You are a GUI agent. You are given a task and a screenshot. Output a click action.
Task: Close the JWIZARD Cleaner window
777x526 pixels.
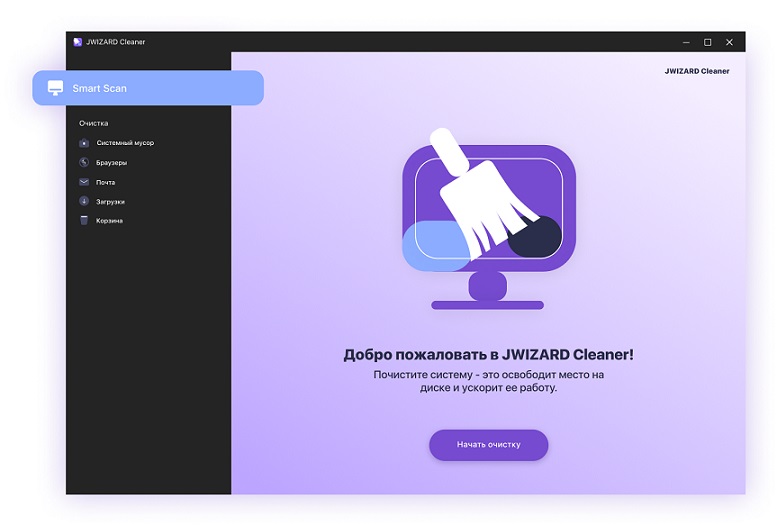click(729, 42)
